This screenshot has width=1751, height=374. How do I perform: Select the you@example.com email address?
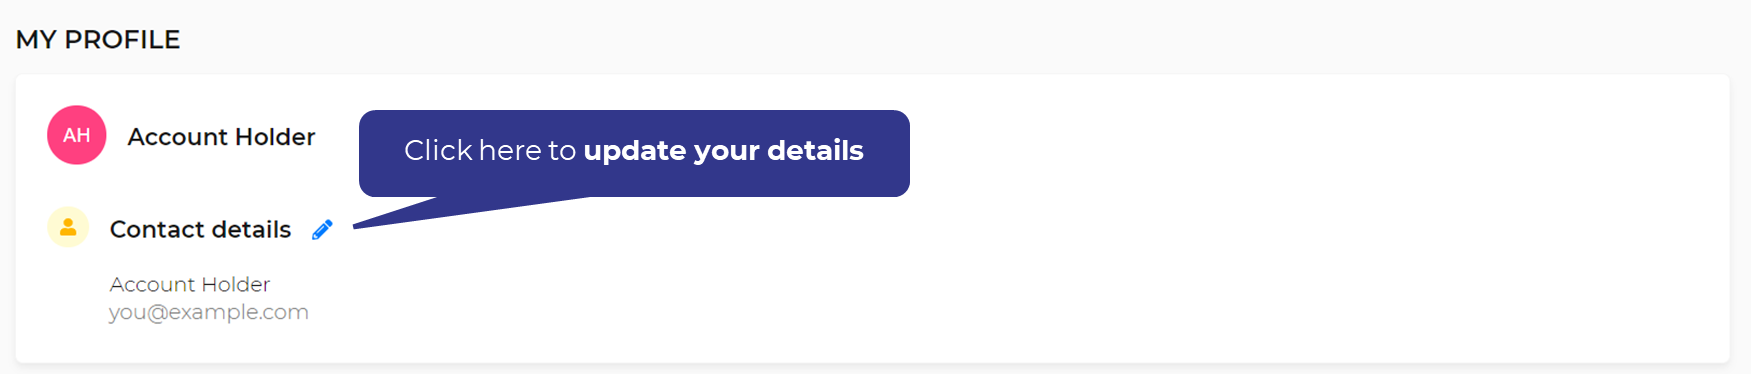209,312
